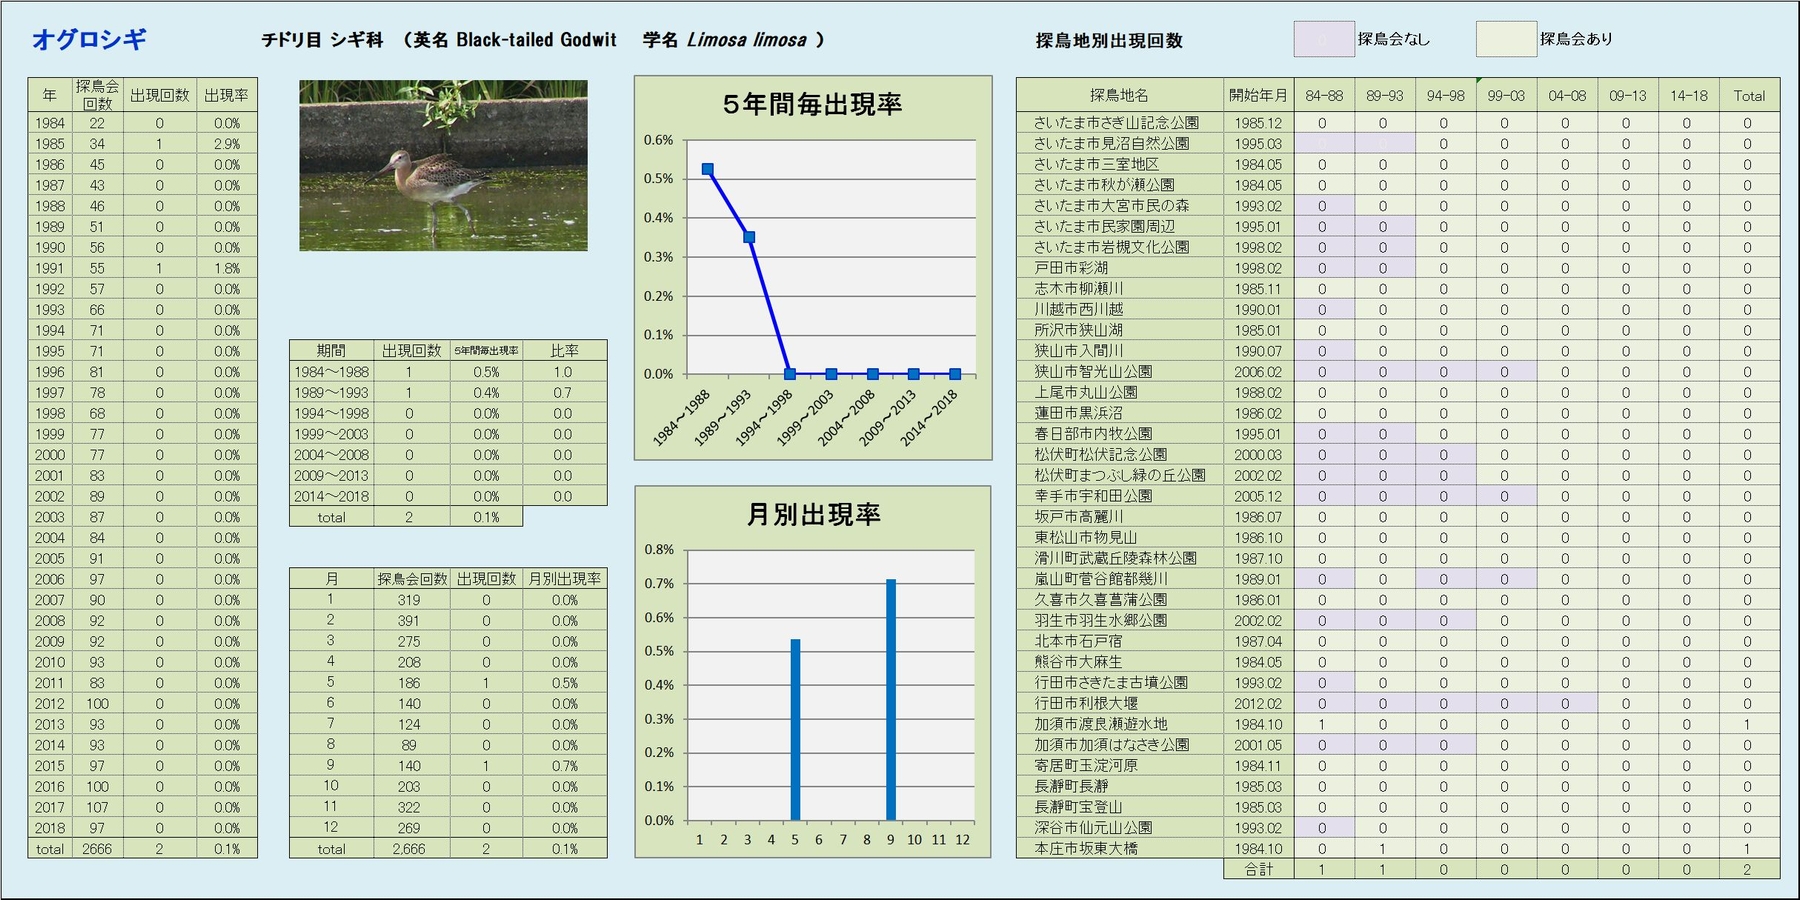This screenshot has height=900, width=1800.
Task: Click the 出現率 header in yearly table
Action: point(227,95)
